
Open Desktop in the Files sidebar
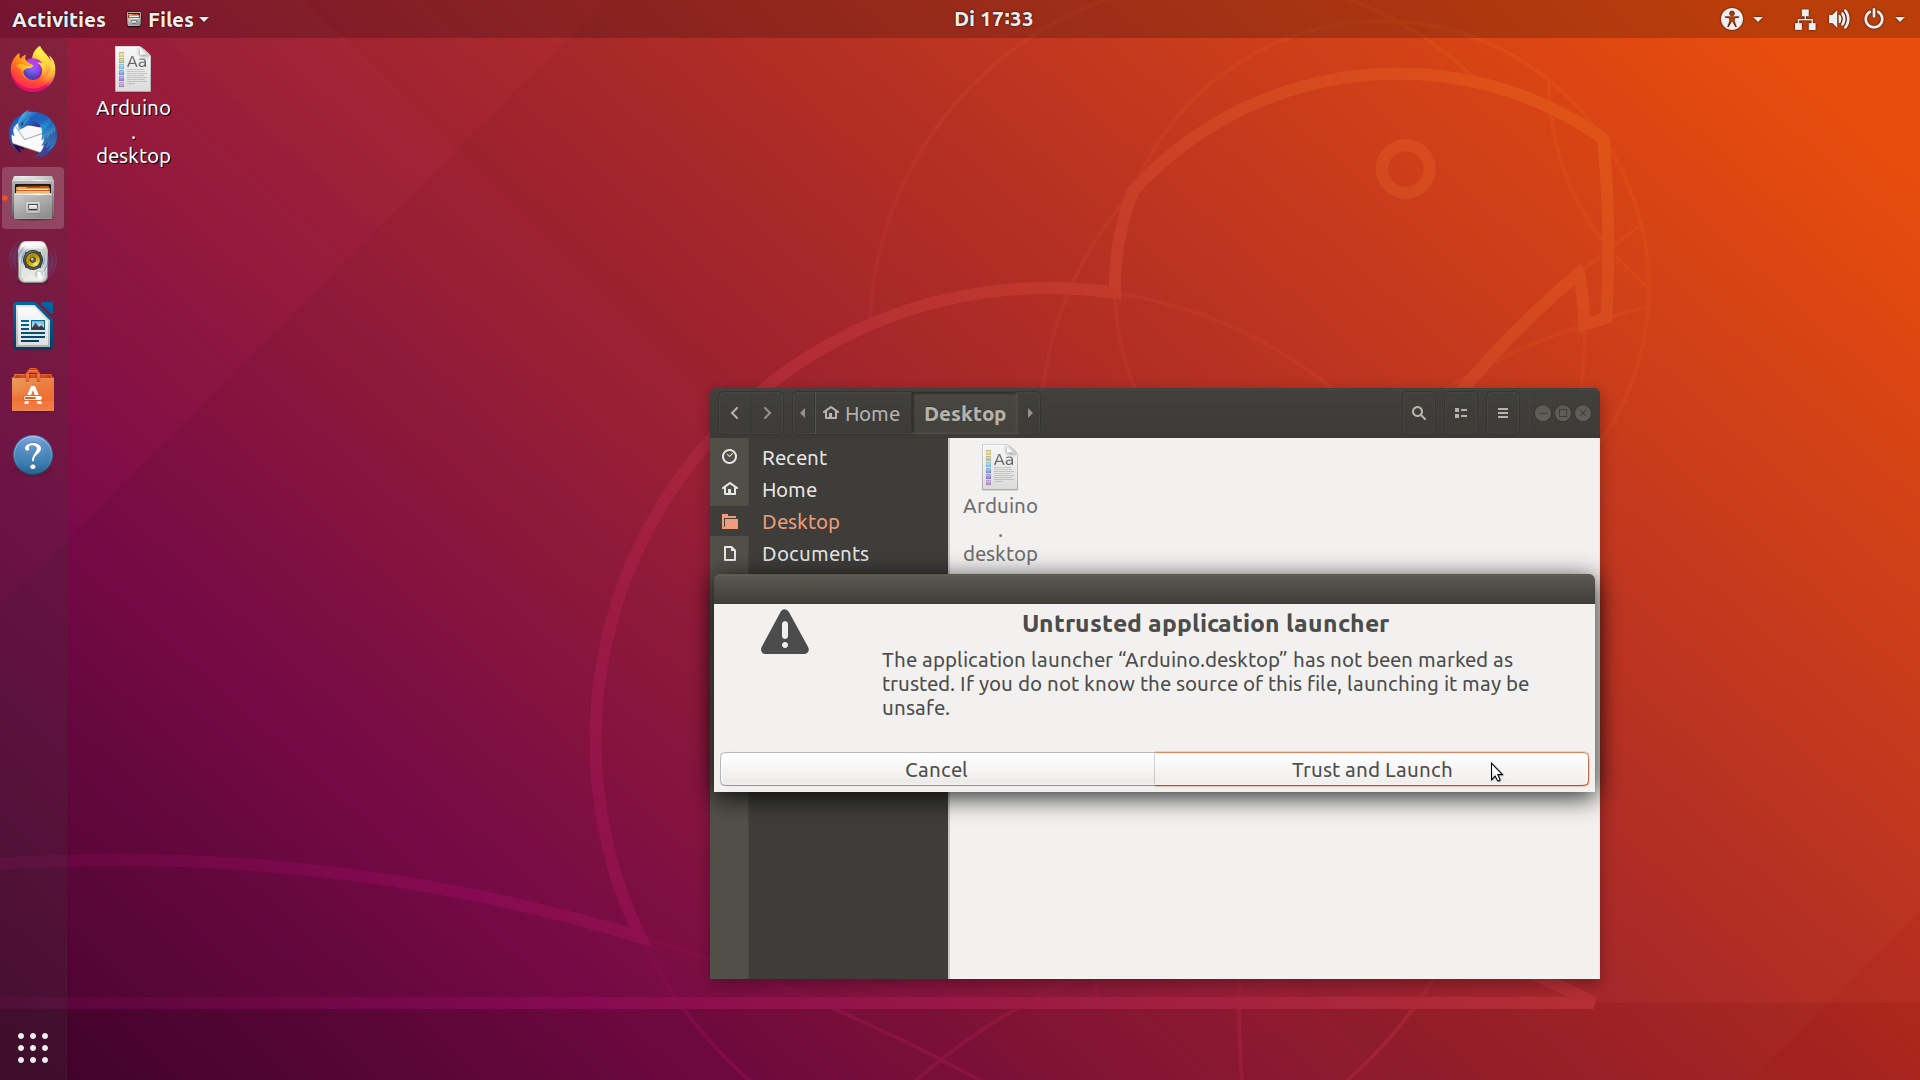(x=829, y=521)
